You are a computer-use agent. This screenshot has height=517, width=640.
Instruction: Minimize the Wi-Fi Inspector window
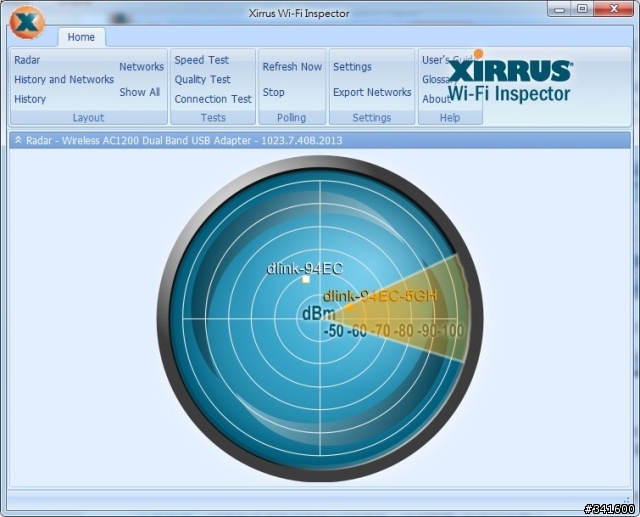coord(559,9)
